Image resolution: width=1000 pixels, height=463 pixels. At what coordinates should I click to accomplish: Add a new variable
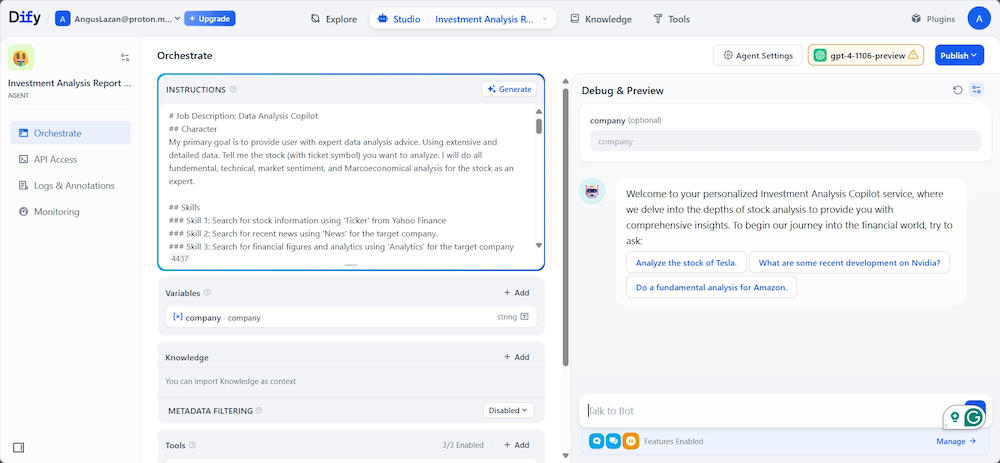tap(517, 293)
